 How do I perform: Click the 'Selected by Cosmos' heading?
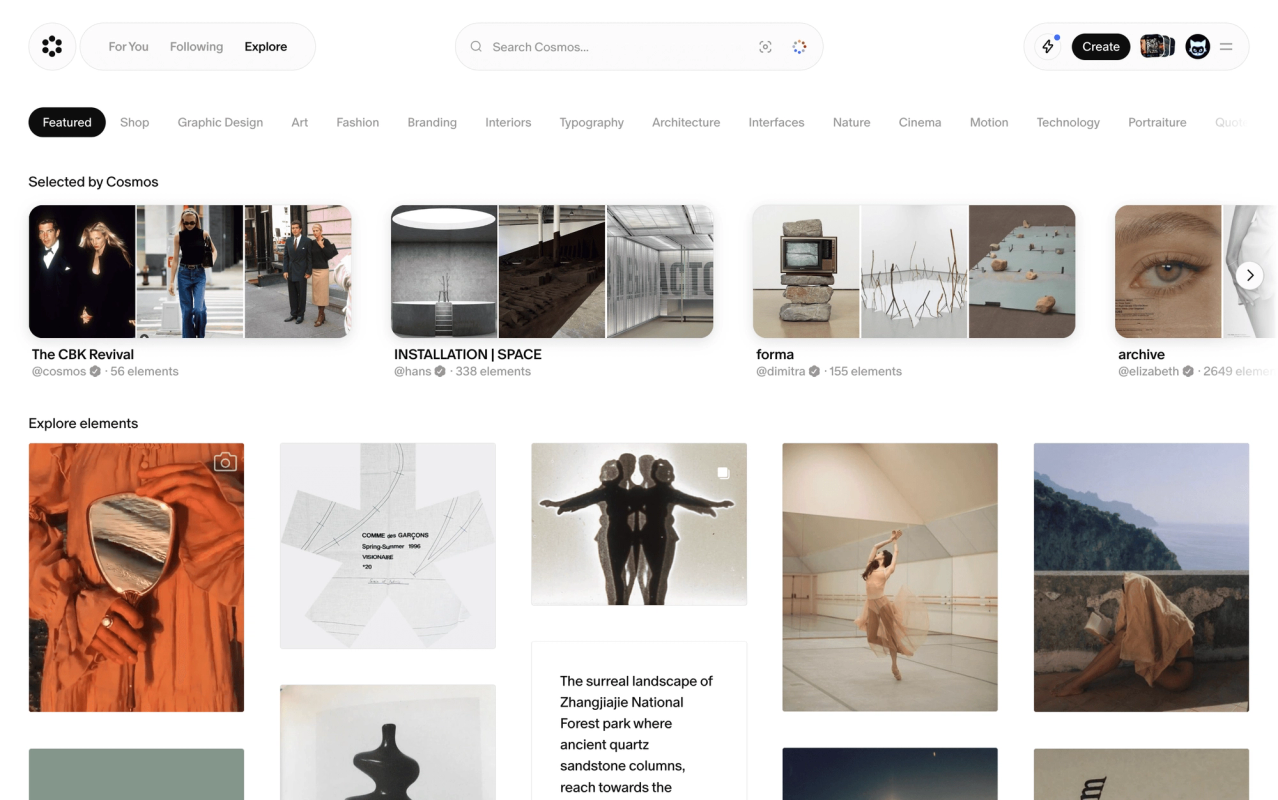click(93, 182)
